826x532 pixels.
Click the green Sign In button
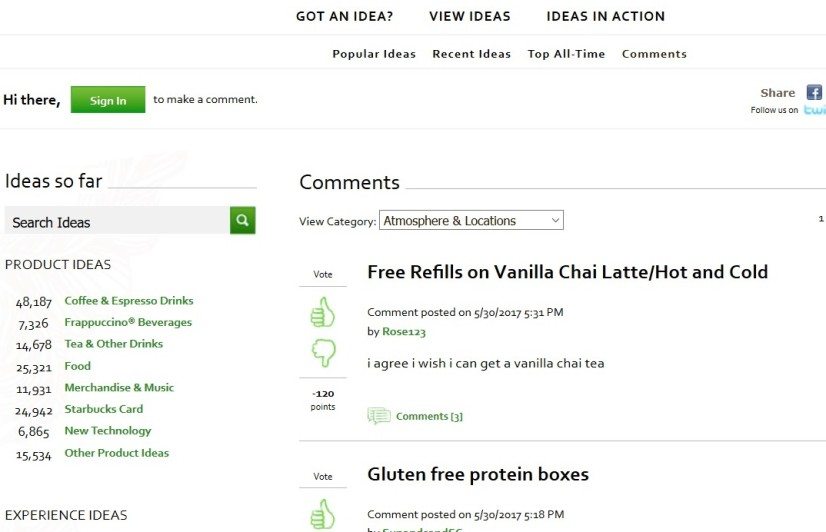click(108, 100)
